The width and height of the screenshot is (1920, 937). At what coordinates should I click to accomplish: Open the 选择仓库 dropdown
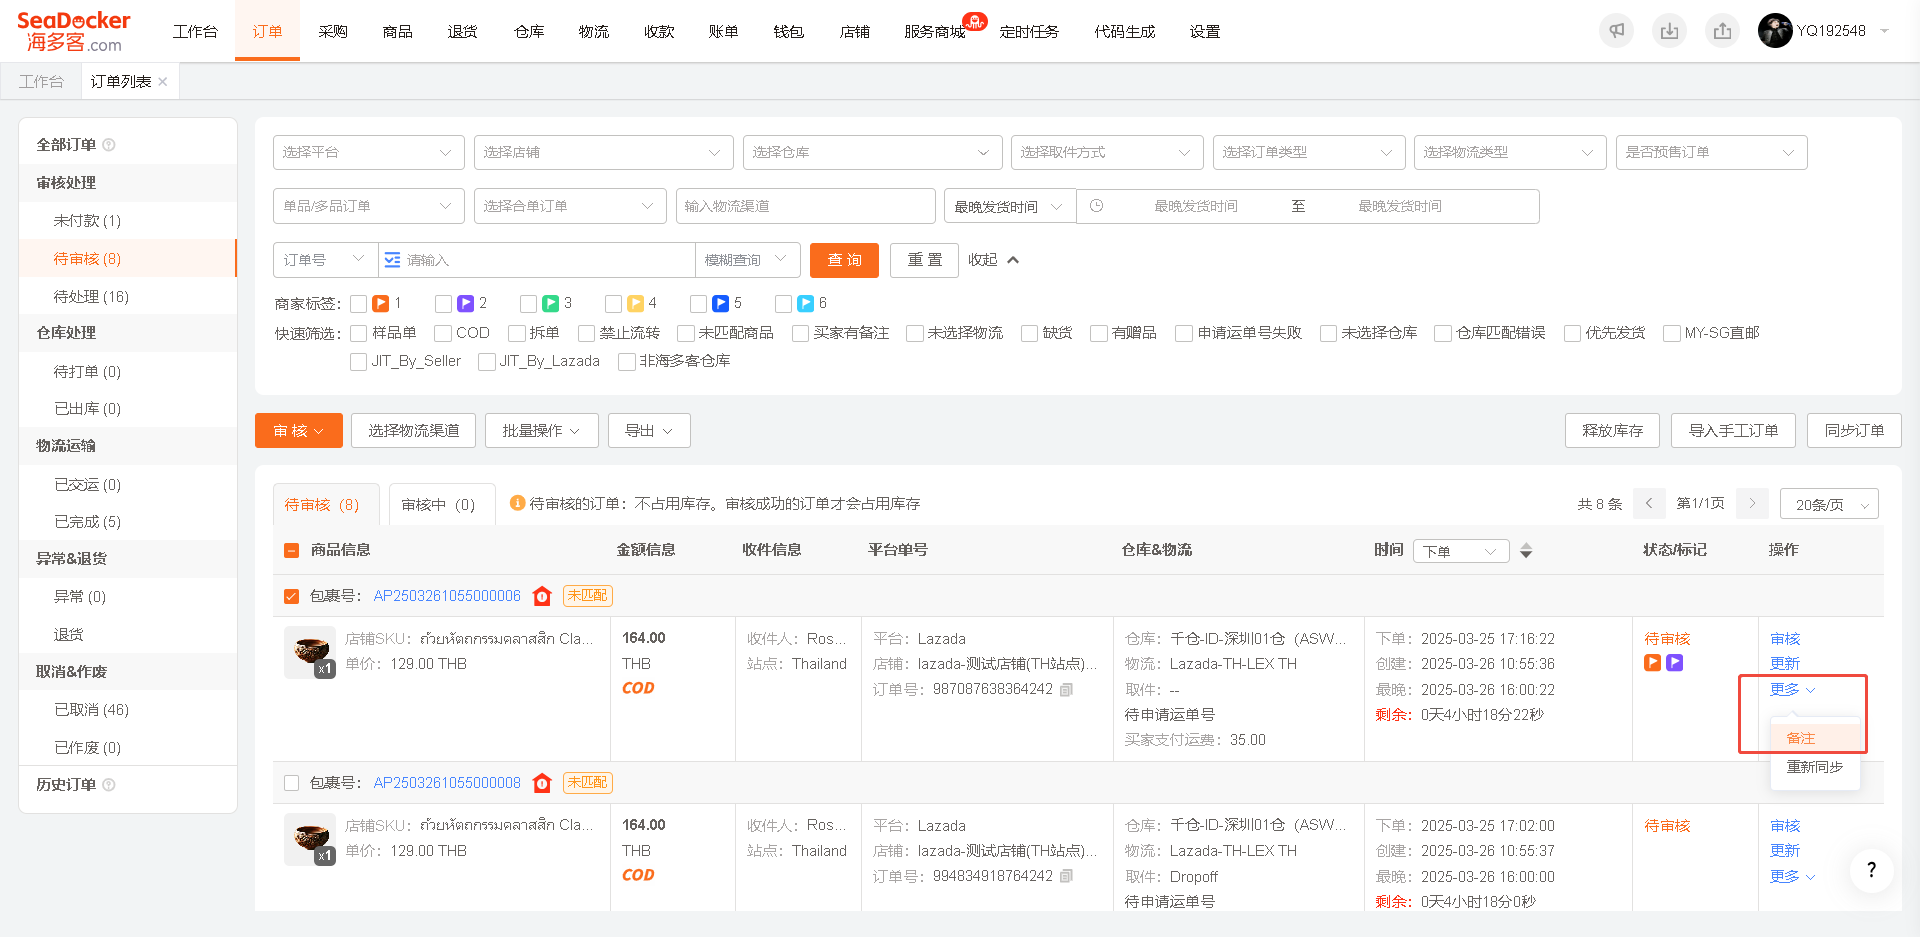(x=873, y=152)
